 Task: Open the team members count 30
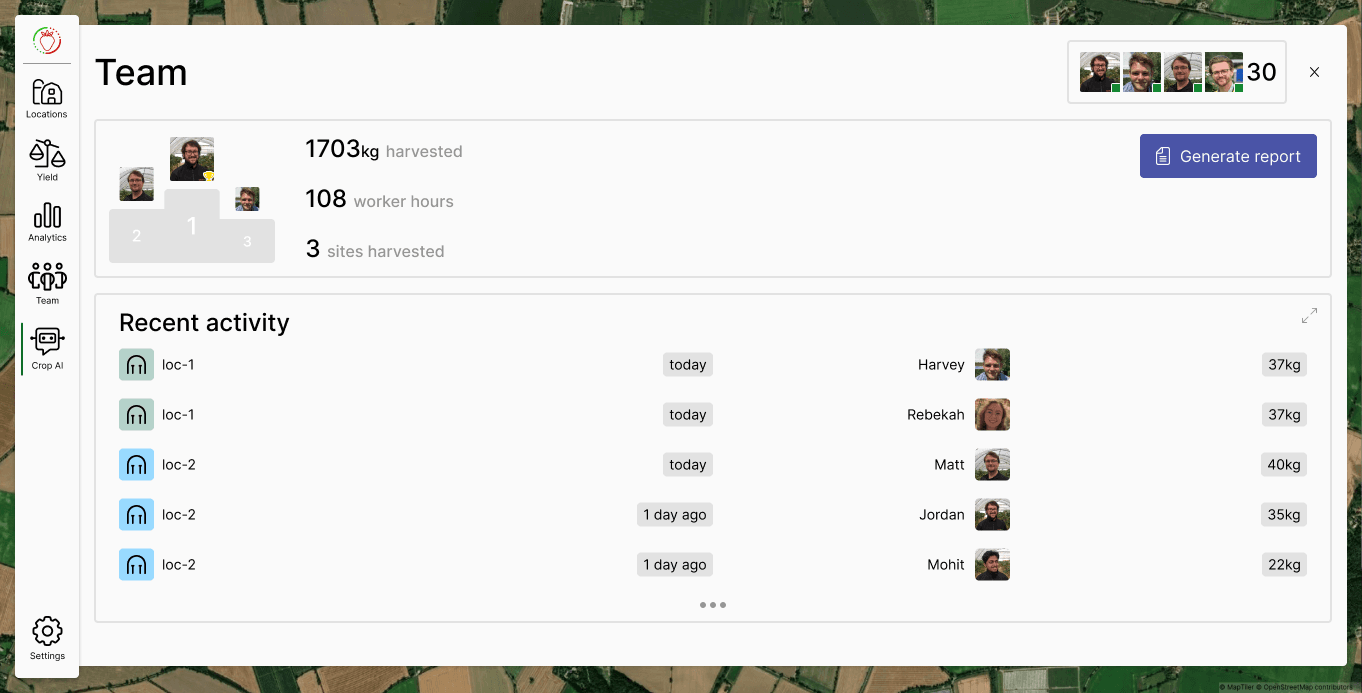(x=1261, y=72)
